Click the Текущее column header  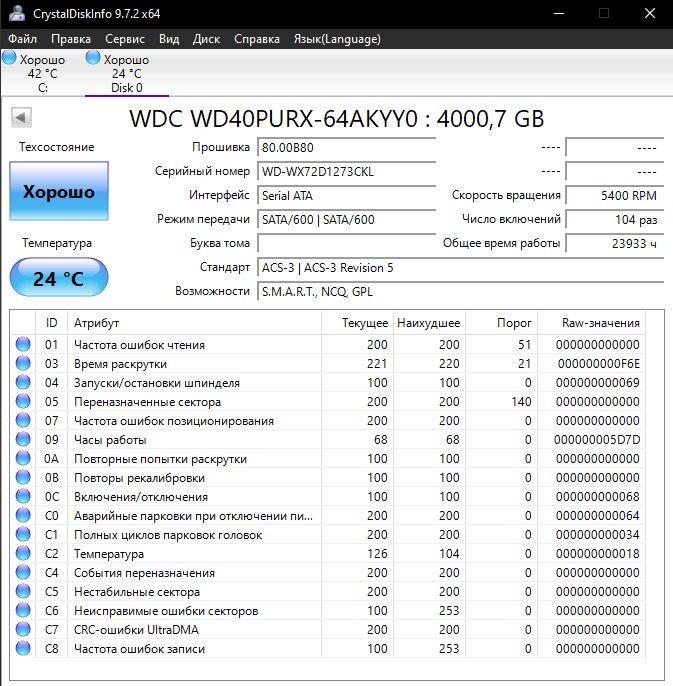[x=358, y=323]
